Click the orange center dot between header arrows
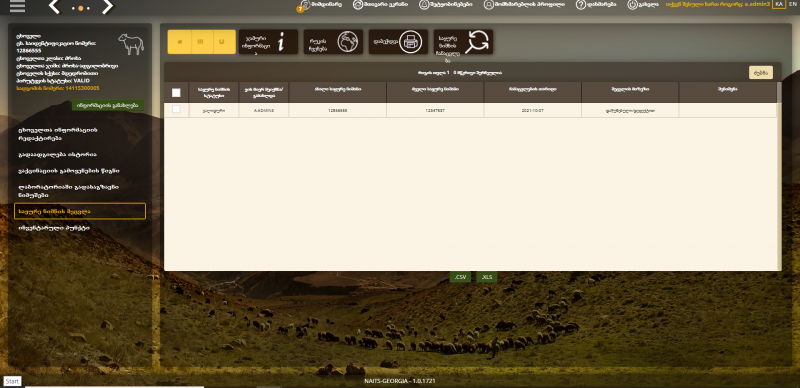The height and width of the screenshot is (388, 800). (x=81, y=9)
